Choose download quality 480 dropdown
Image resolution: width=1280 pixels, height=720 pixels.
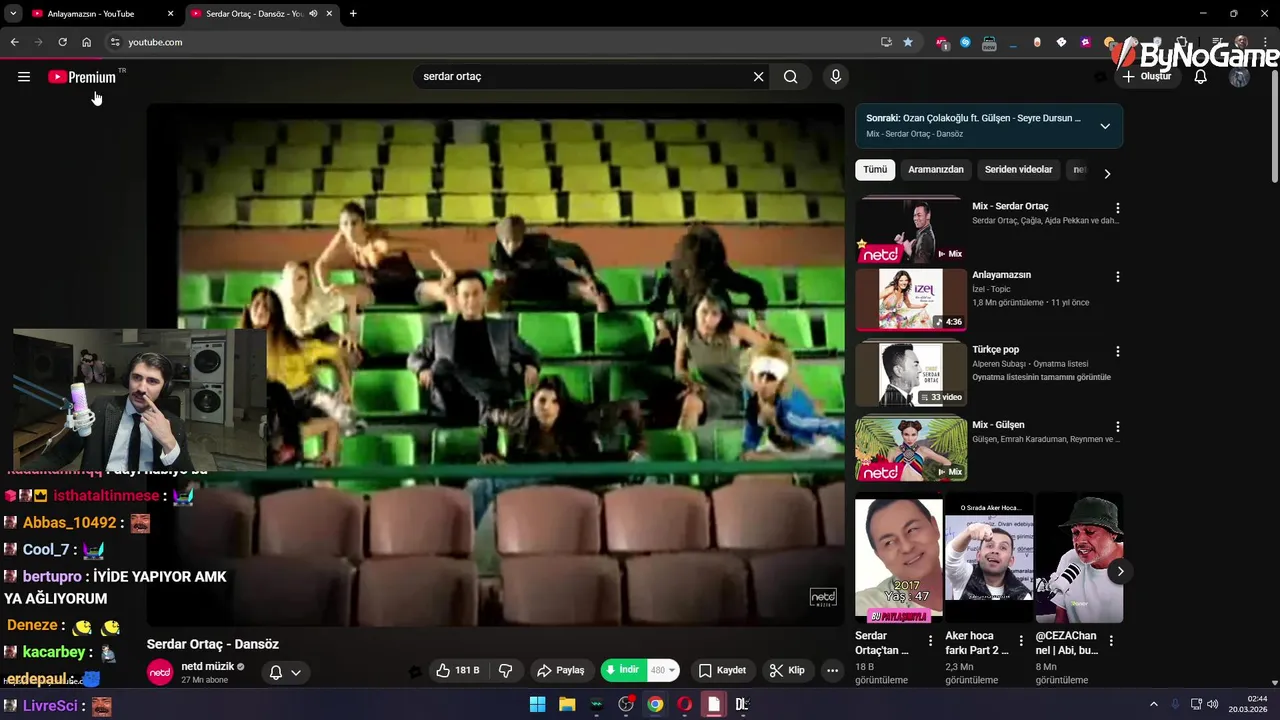click(663, 670)
